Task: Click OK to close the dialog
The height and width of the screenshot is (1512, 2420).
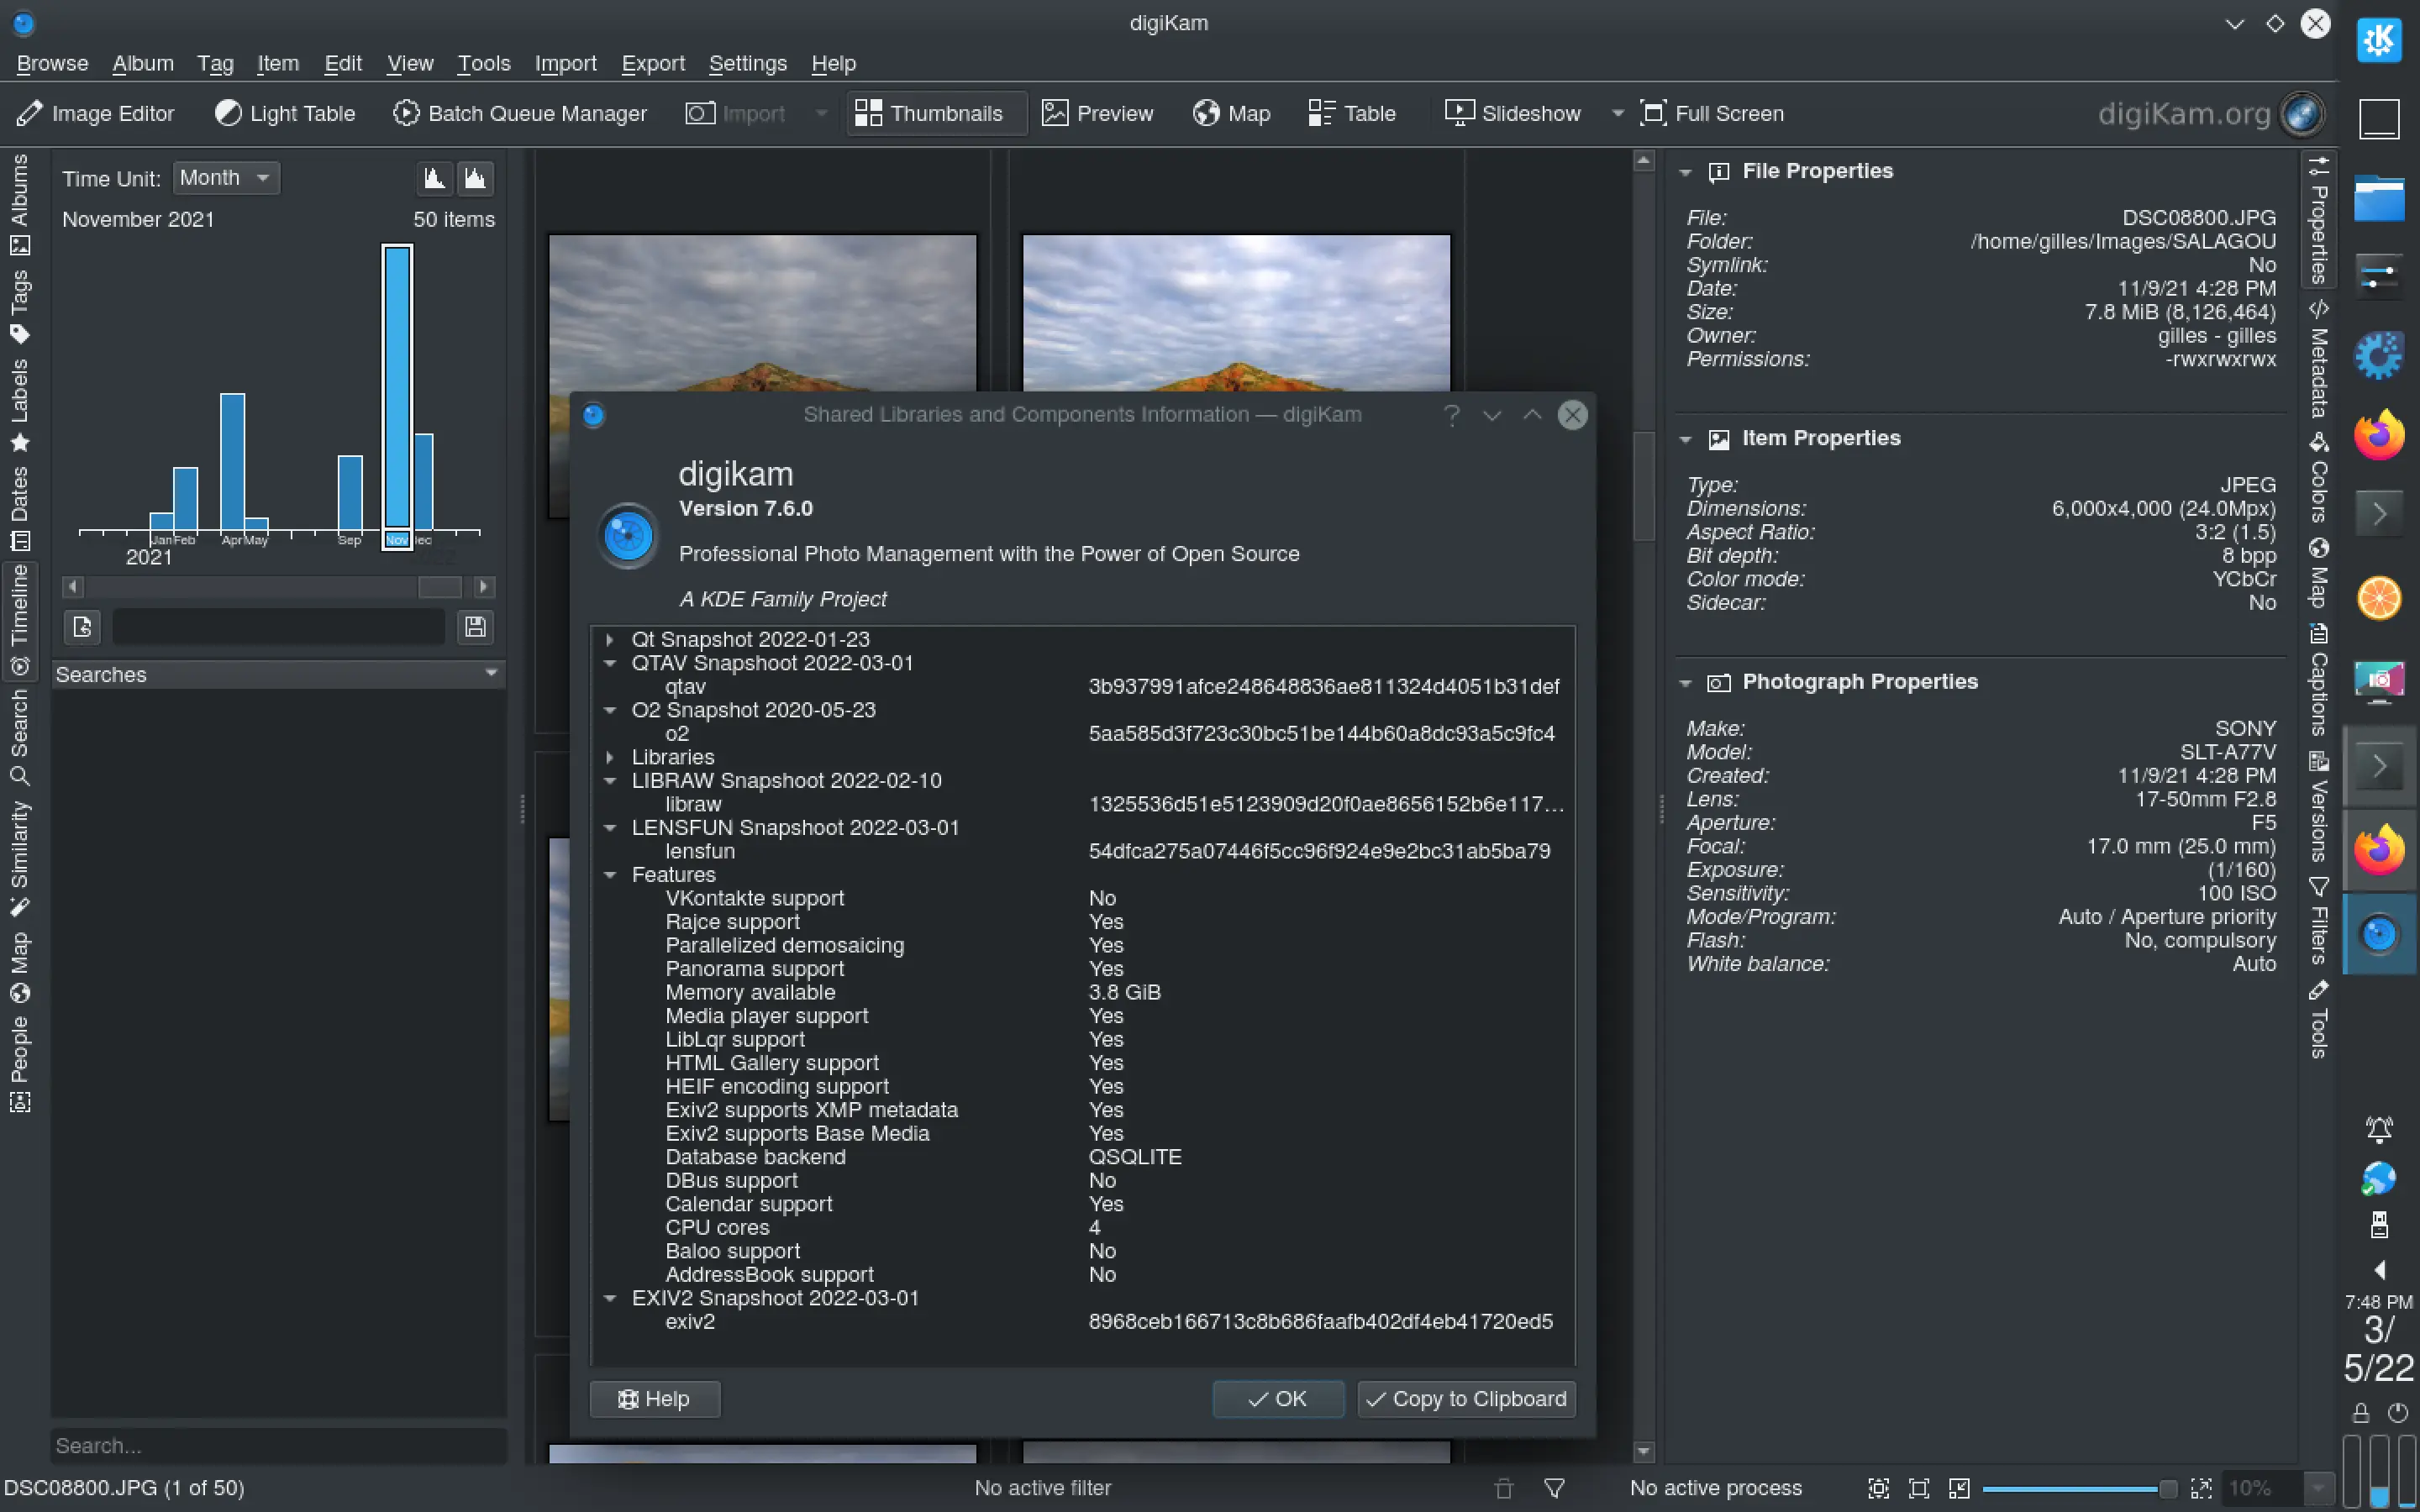Action: [1277, 1398]
